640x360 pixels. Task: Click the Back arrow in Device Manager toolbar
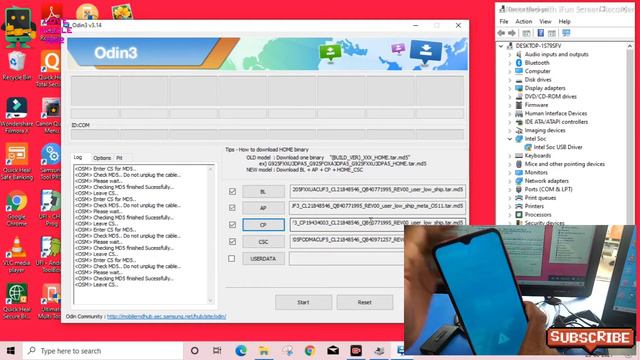click(x=502, y=33)
